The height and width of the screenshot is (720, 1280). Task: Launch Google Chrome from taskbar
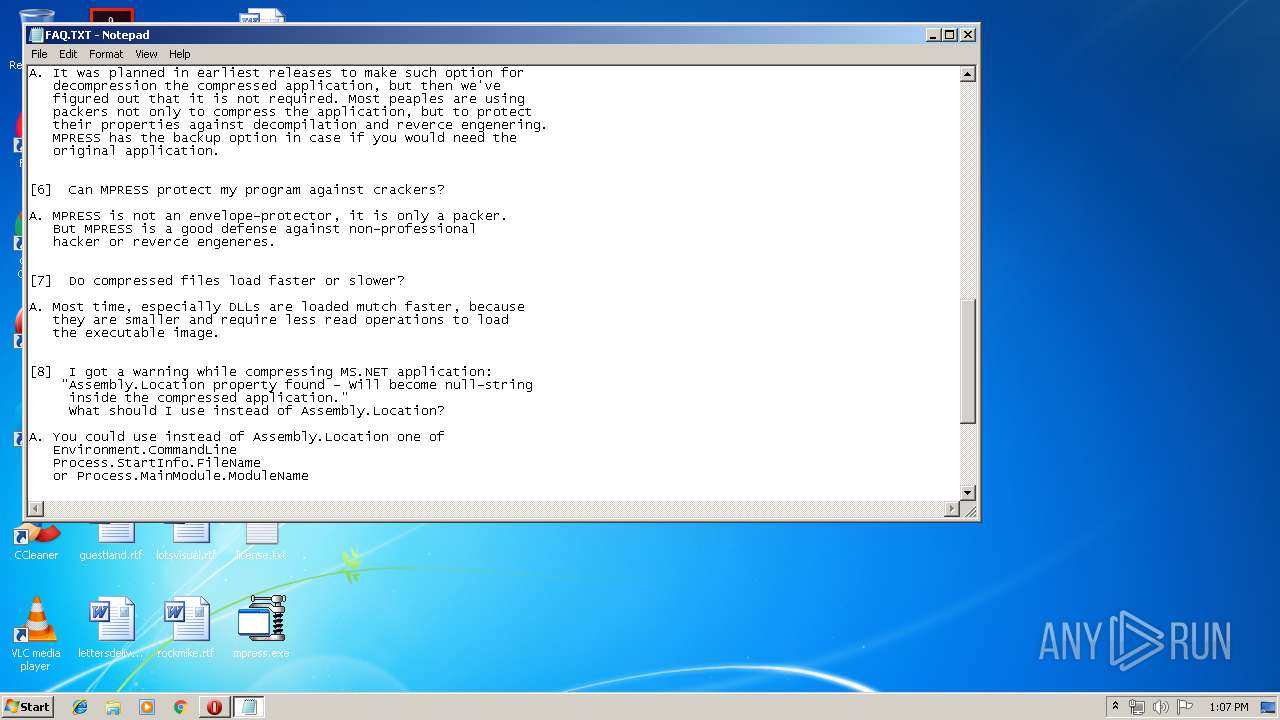pos(180,707)
